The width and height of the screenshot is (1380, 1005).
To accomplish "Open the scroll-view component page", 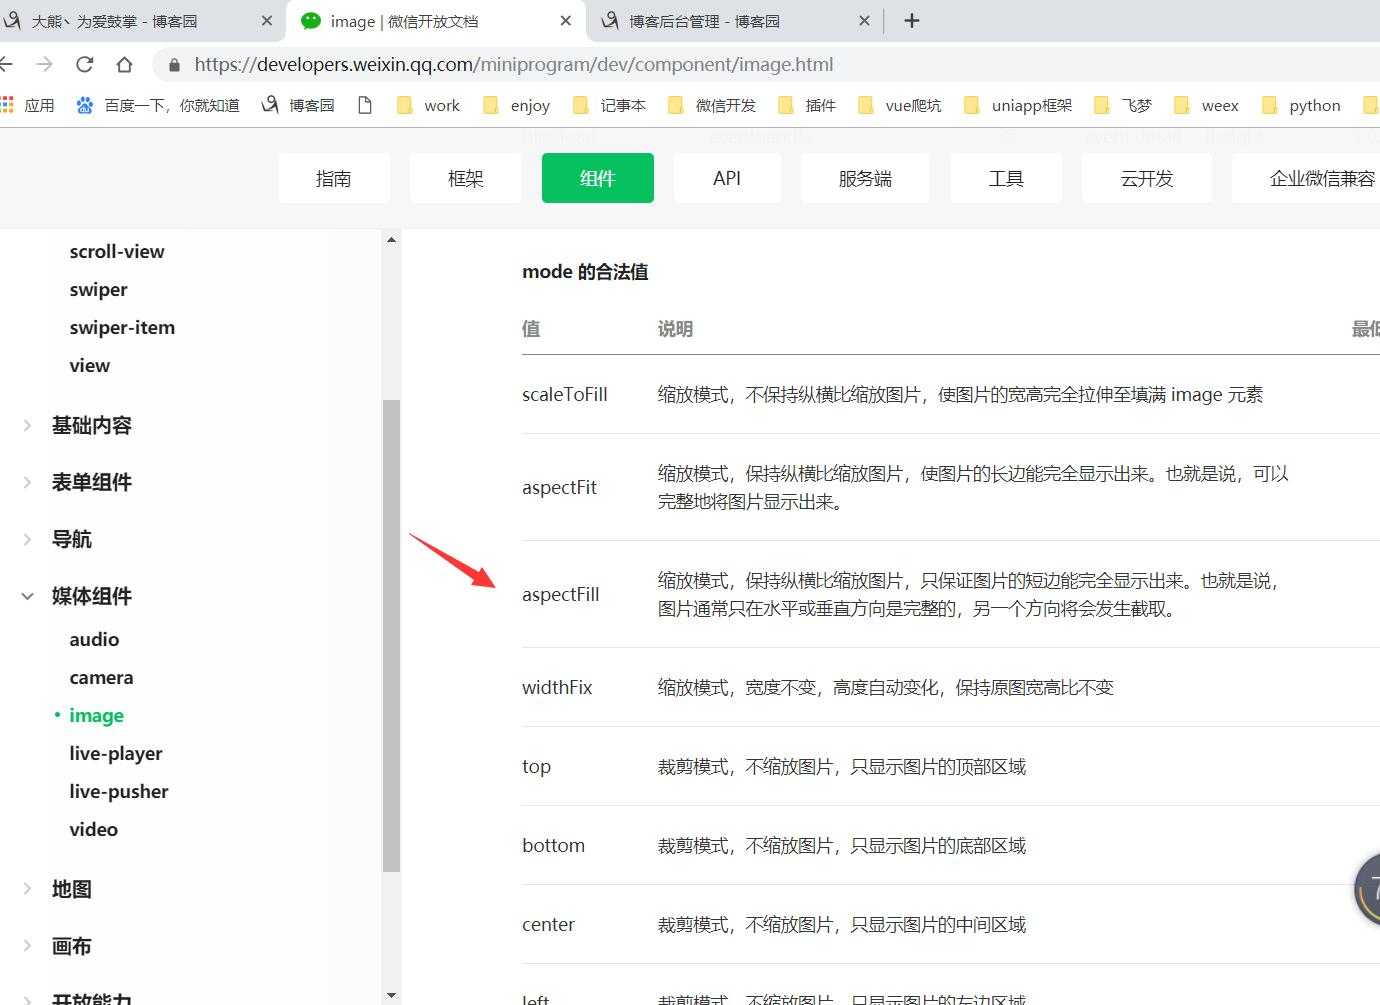I will pos(117,251).
